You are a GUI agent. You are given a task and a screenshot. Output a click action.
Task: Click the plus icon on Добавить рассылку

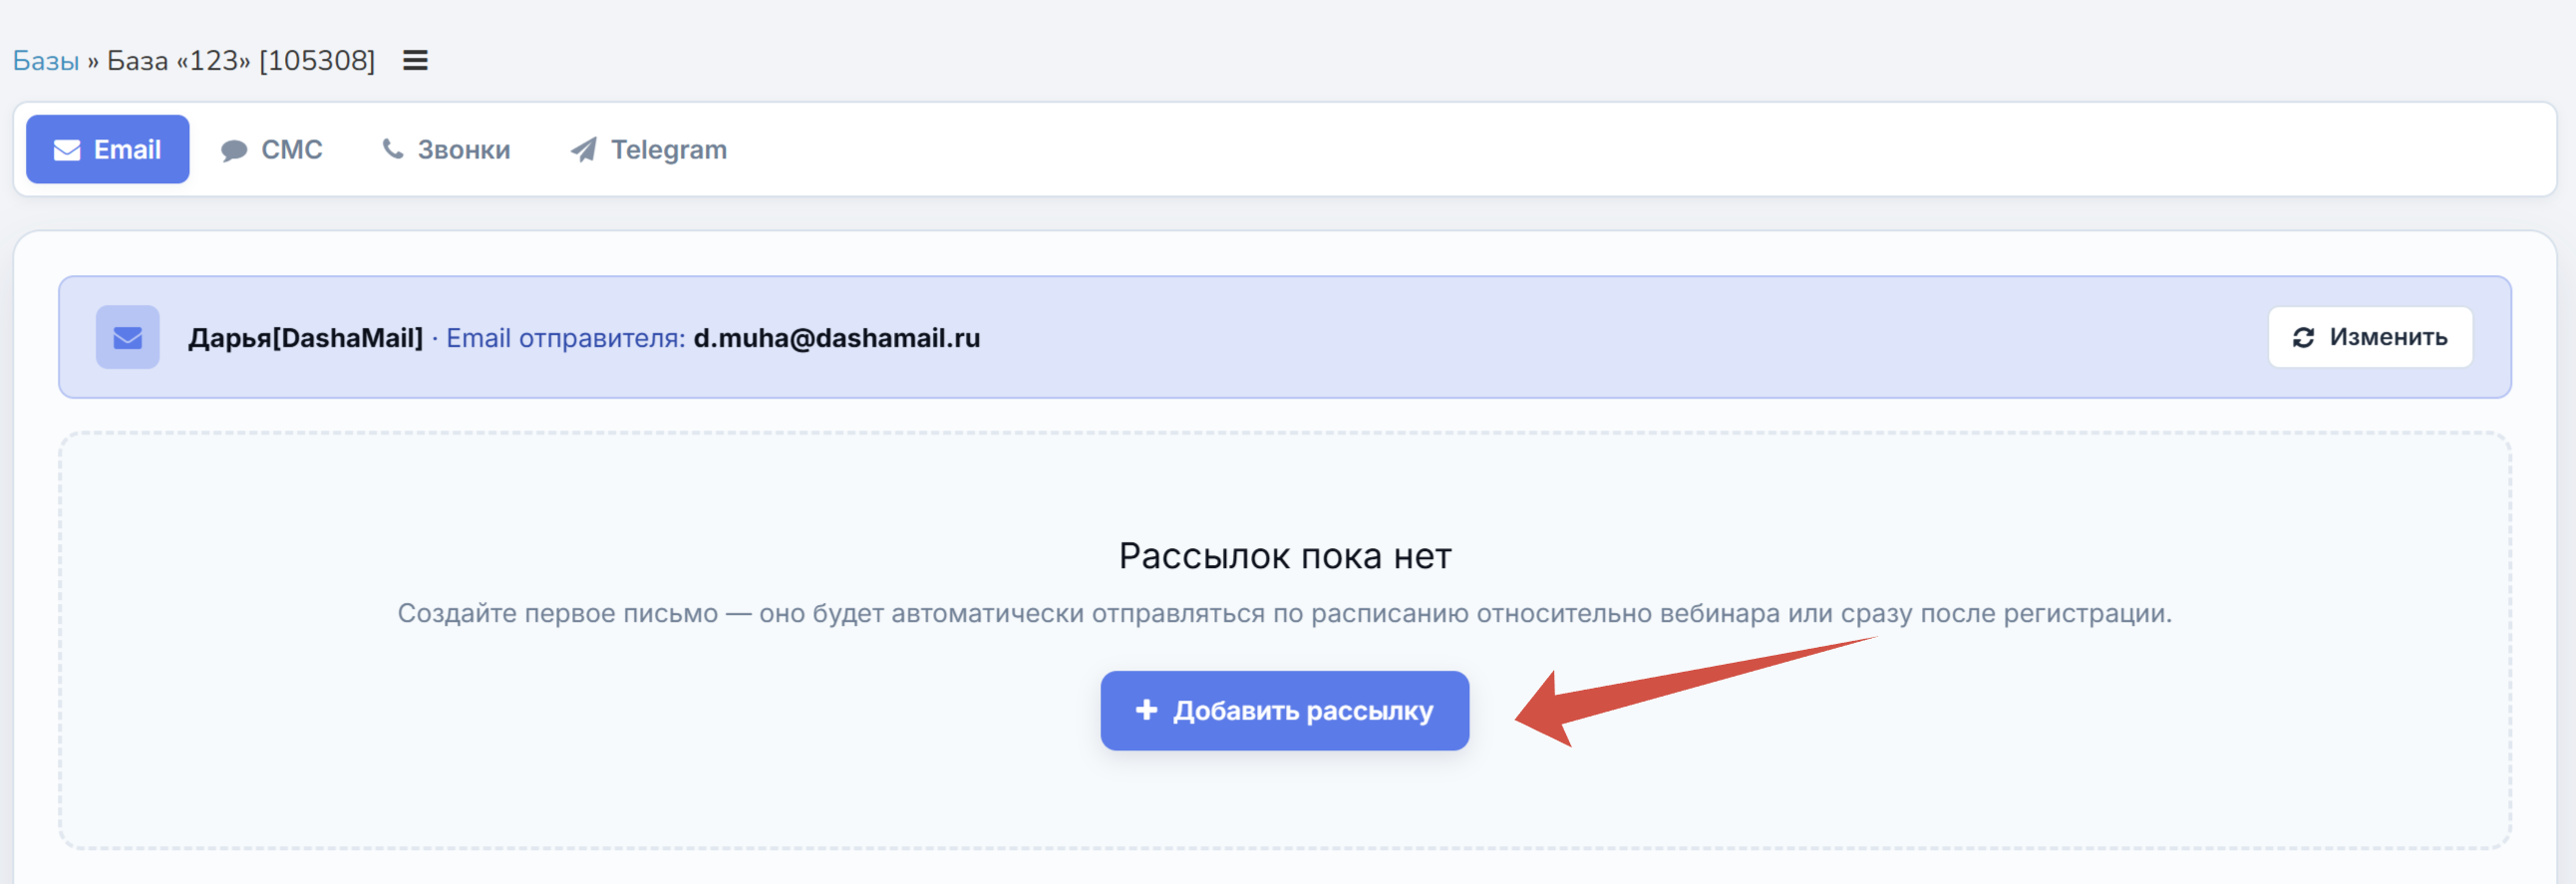pos(1146,710)
